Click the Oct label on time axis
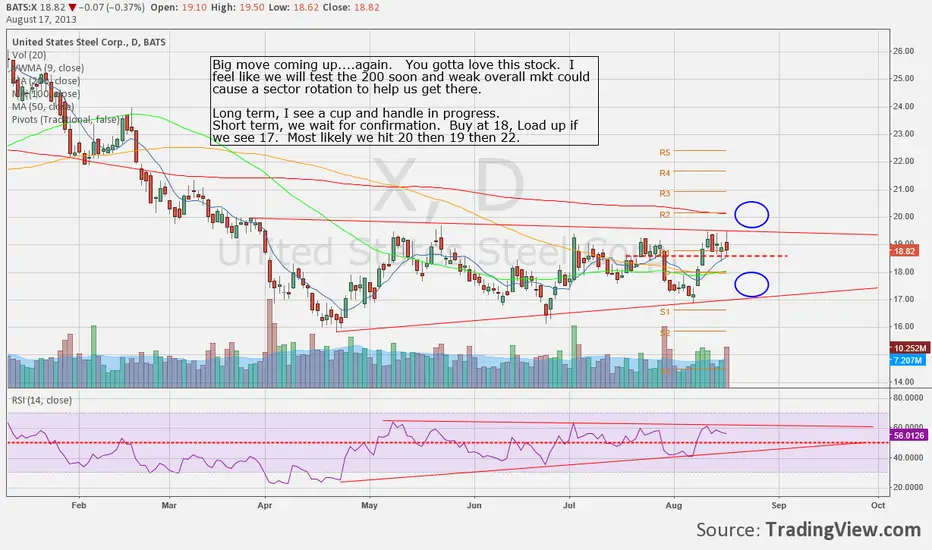932x550 pixels. click(878, 505)
